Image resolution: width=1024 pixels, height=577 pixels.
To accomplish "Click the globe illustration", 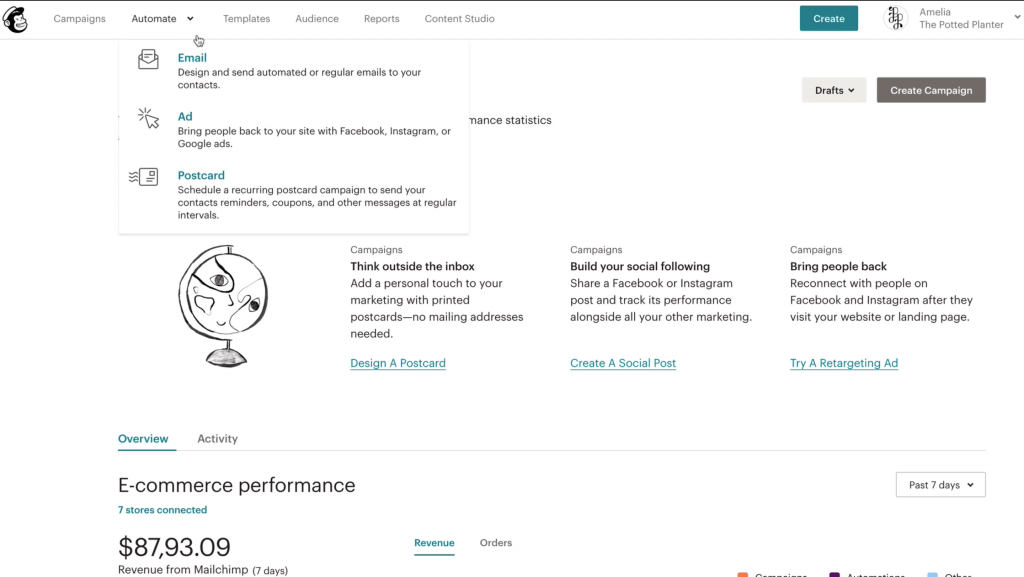I will pyautogui.click(x=223, y=306).
